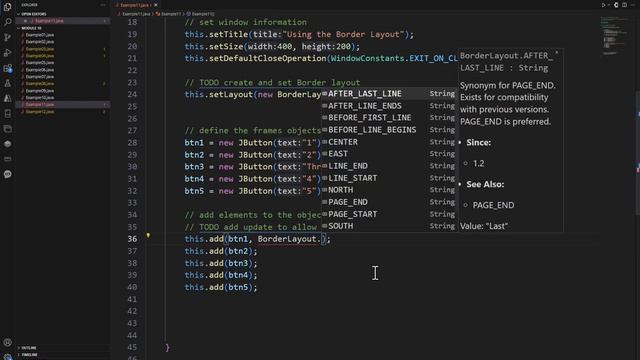Open the Testing flask icon view
This screenshot has width=640, height=360.
(x=7, y=83)
